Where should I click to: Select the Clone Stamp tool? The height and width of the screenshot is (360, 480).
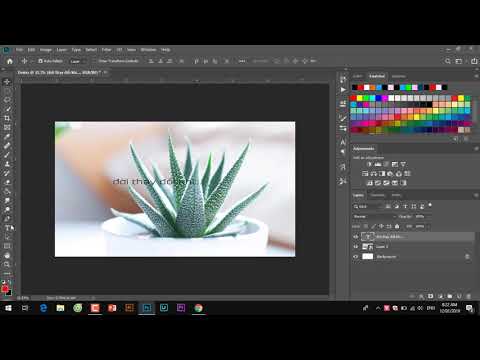coord(7,164)
